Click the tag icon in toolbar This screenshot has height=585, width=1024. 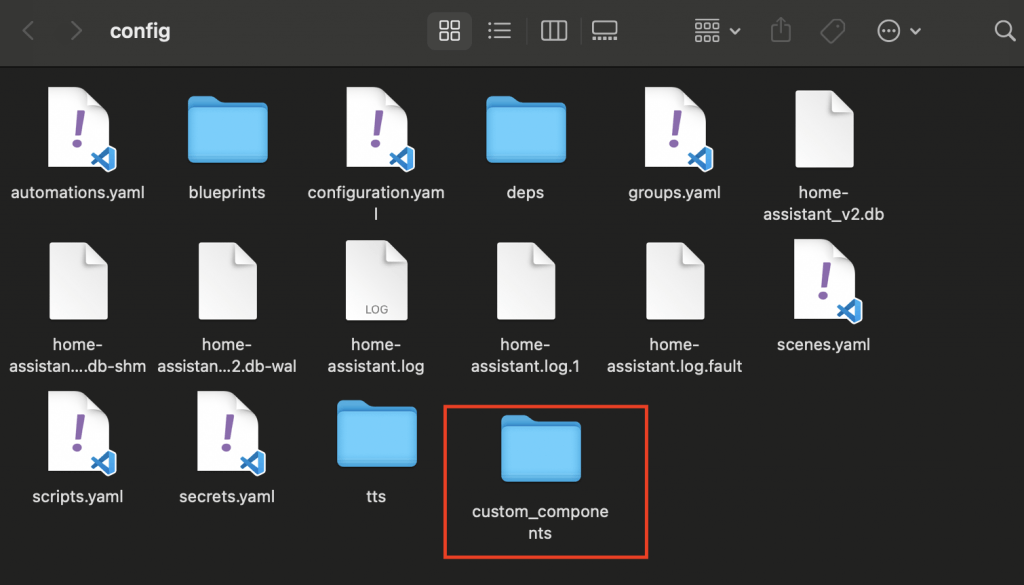833,31
